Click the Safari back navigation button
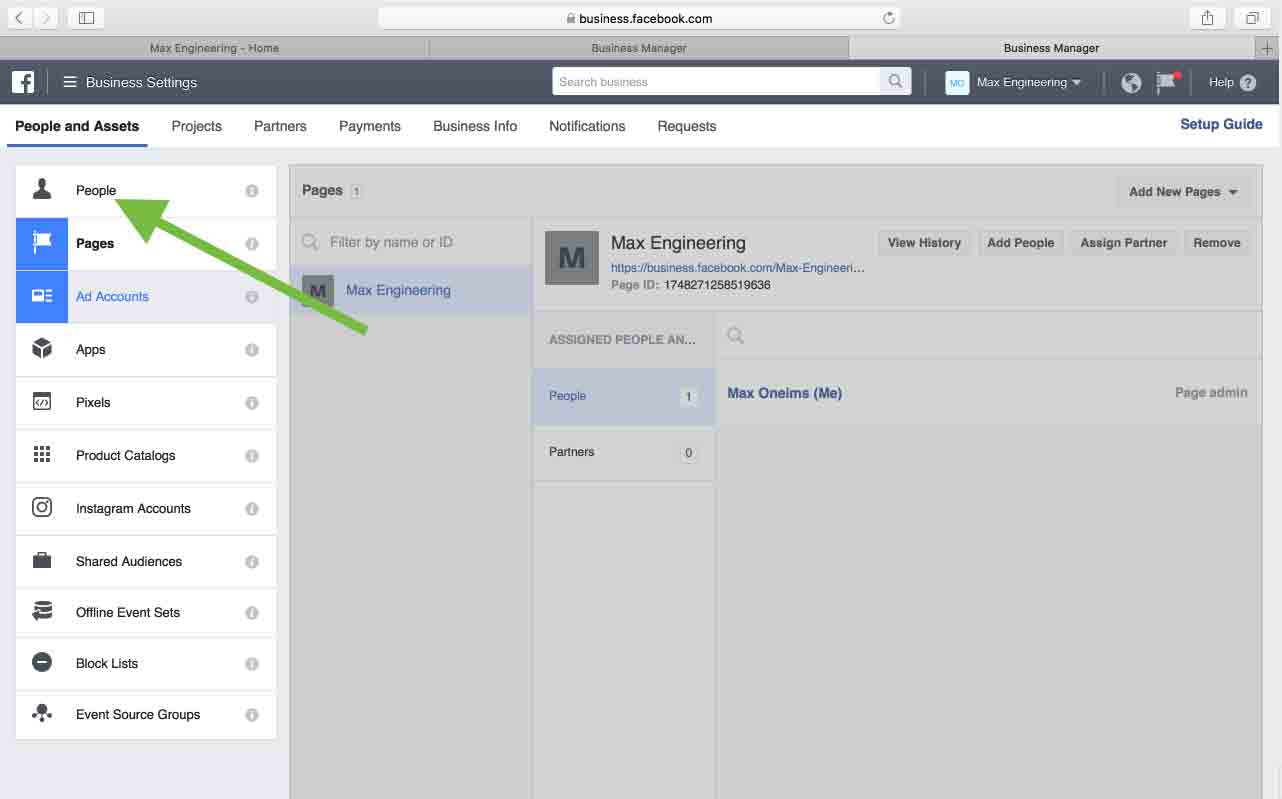 (x=20, y=18)
